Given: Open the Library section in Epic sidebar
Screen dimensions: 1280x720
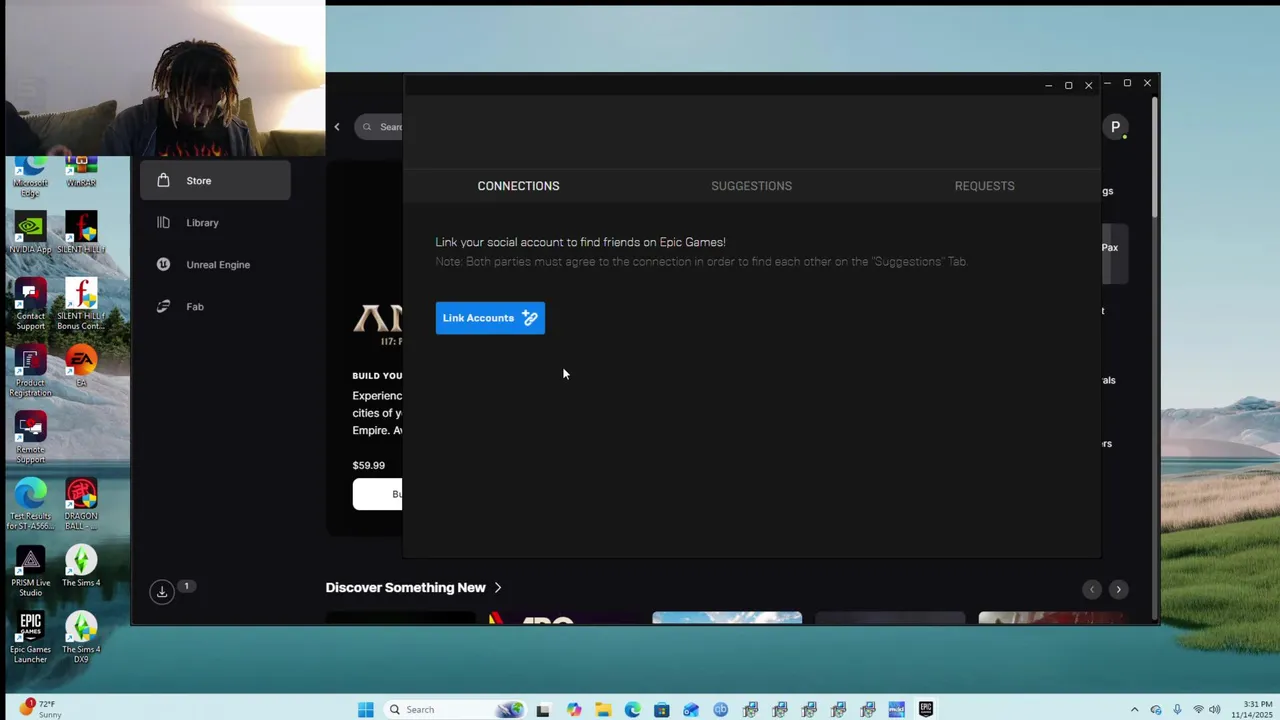Looking at the screenshot, I should tap(215, 223).
